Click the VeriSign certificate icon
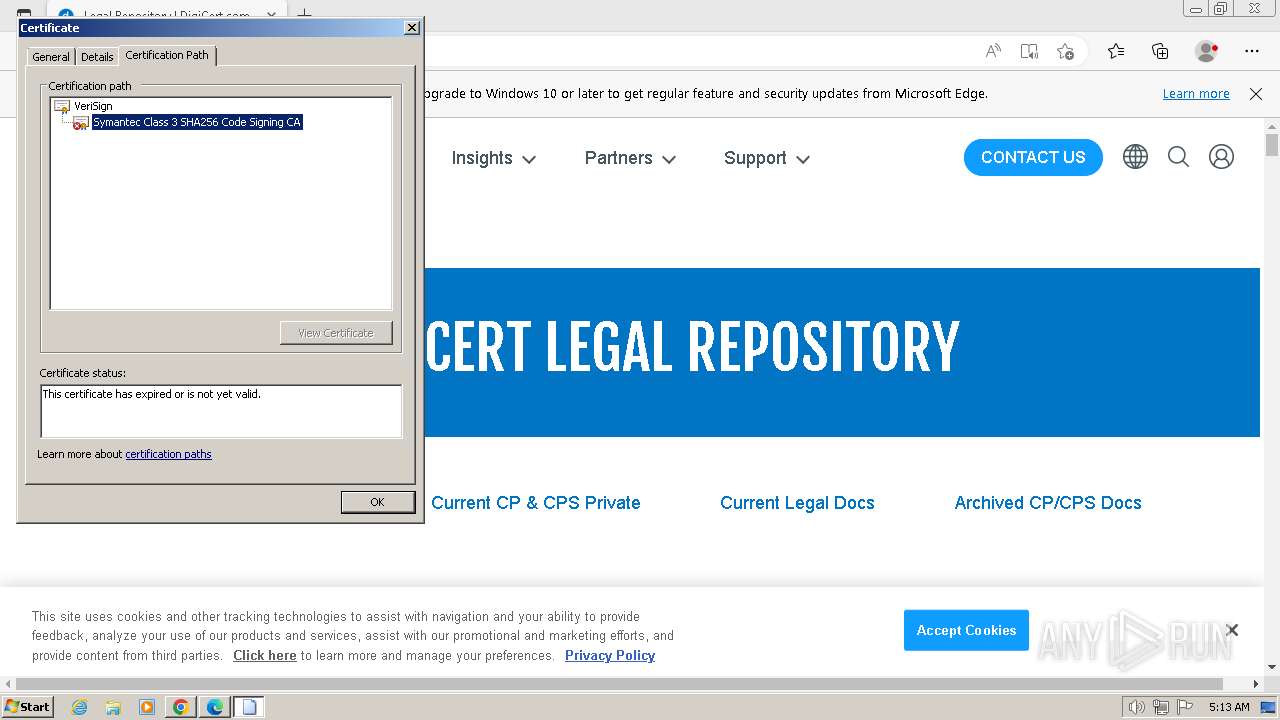Image resolution: width=1280 pixels, height=720 pixels. pos(62,106)
